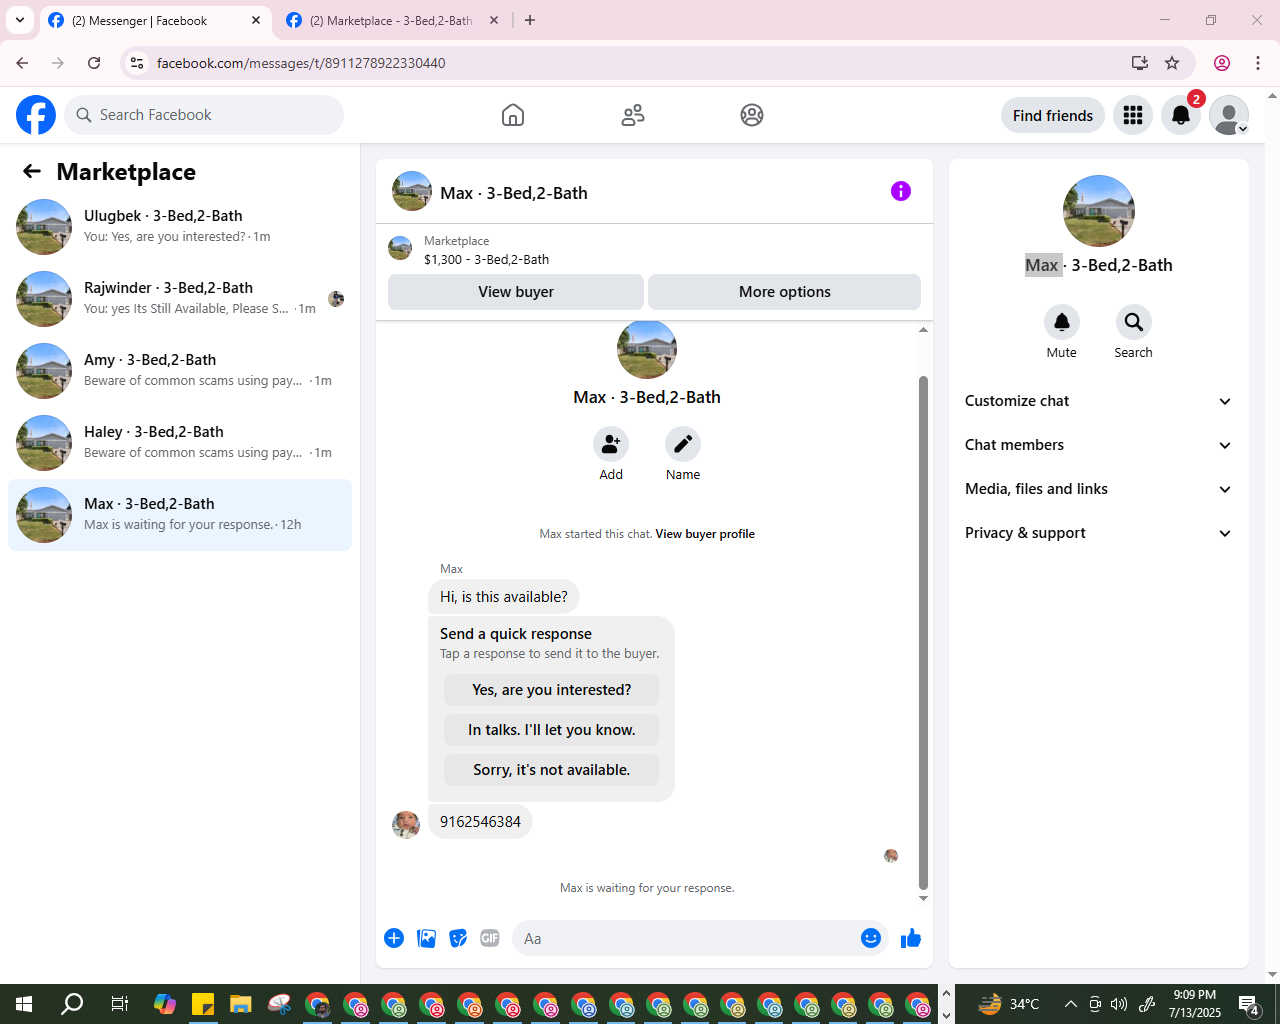
Task: Open the Amy 3-Bed,2-Bath conversation
Action: click(x=180, y=371)
